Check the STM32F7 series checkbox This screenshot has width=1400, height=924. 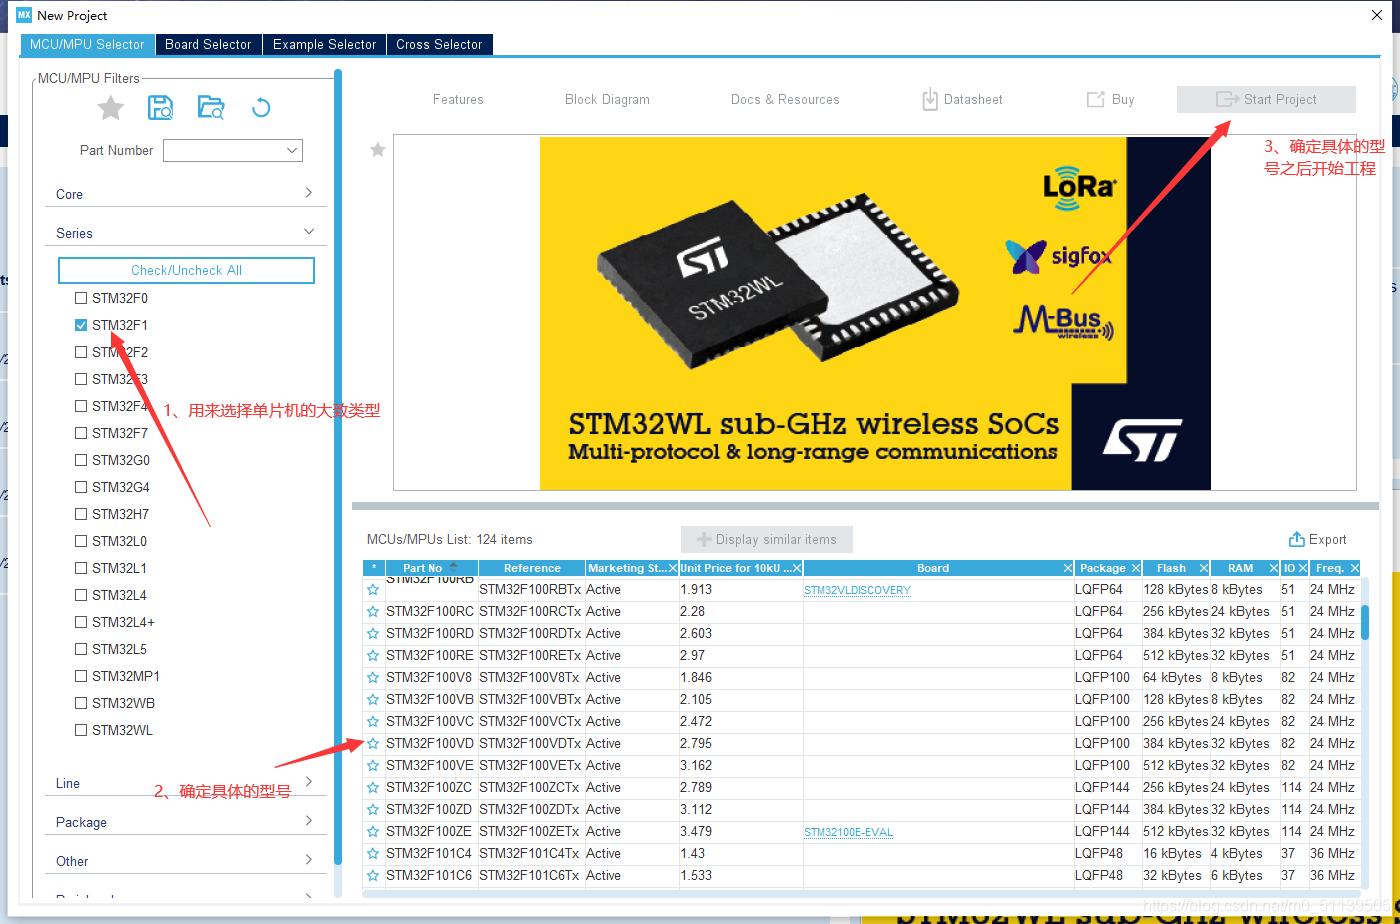(x=81, y=433)
